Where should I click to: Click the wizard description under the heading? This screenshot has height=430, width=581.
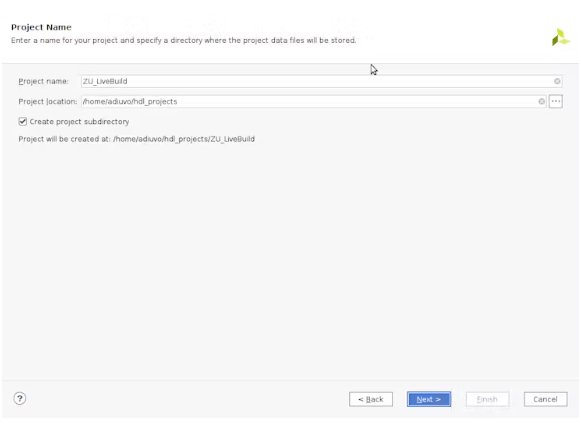[183, 40]
